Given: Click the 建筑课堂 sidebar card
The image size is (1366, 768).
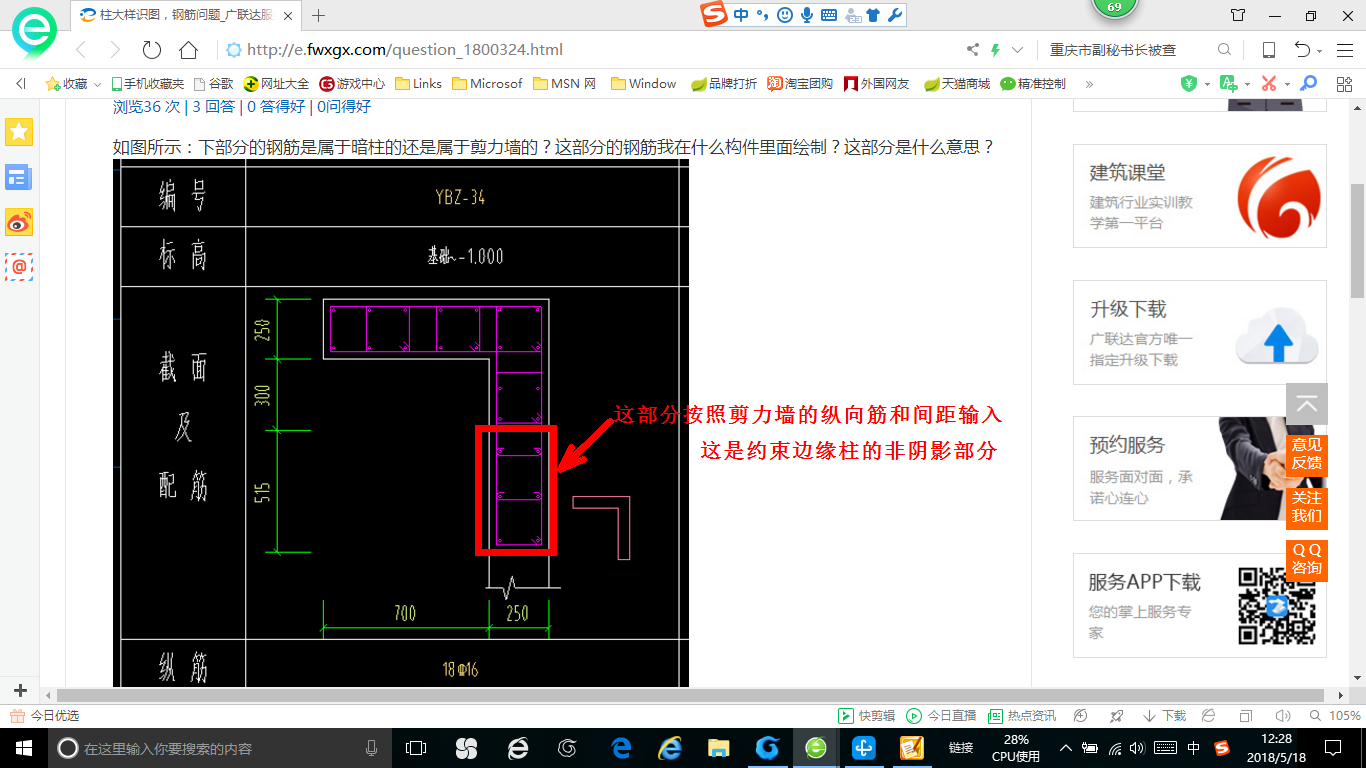Looking at the screenshot, I should point(1200,196).
